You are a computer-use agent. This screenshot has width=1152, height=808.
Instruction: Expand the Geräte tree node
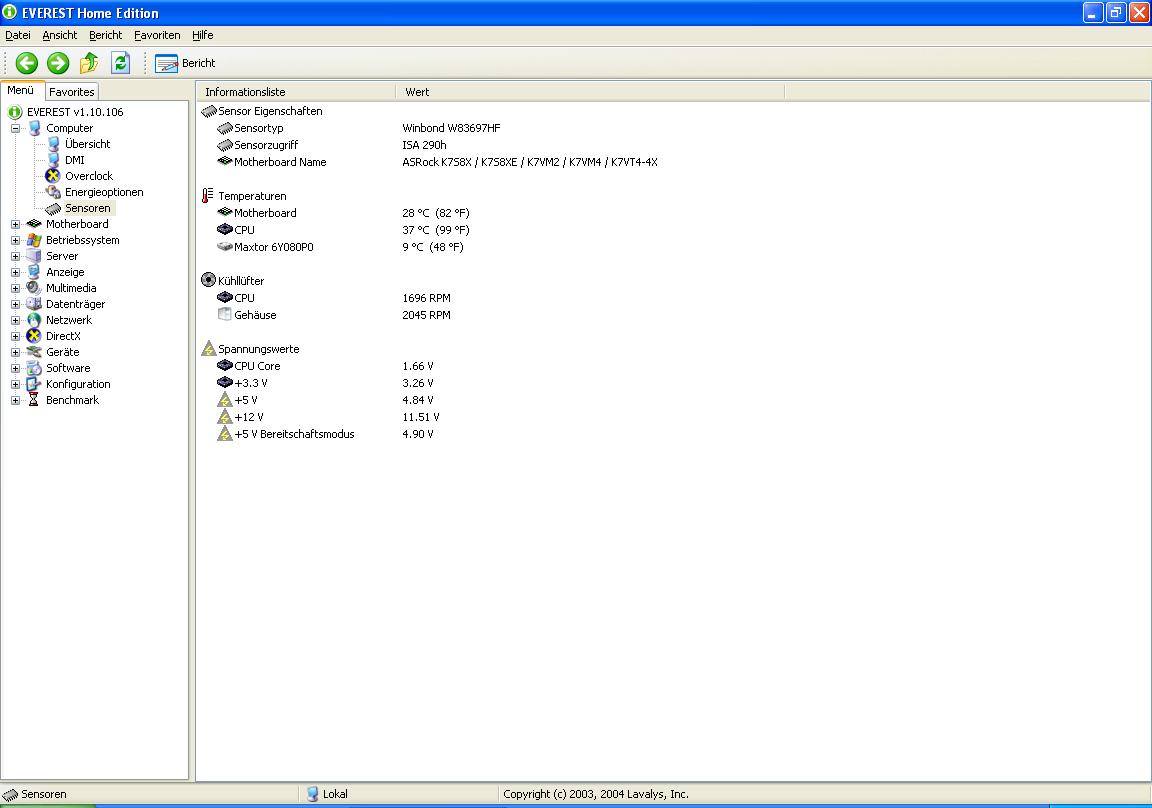click(x=15, y=353)
